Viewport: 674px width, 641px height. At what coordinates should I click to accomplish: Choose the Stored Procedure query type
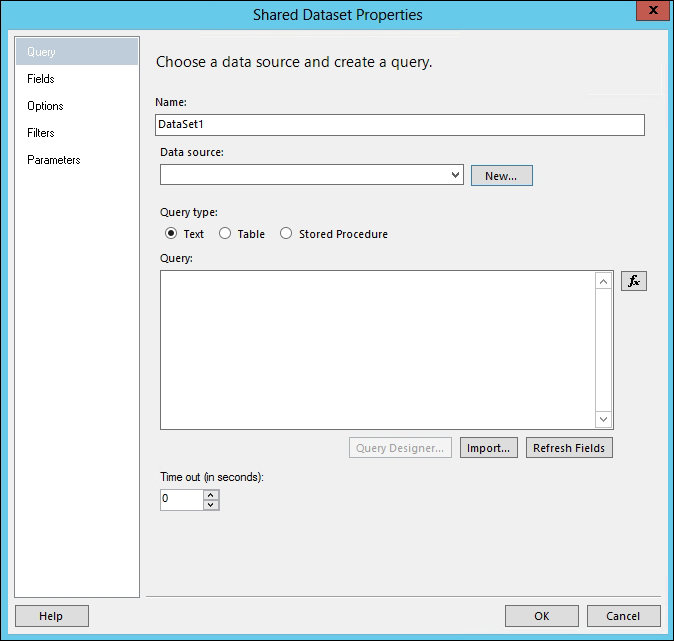point(286,234)
